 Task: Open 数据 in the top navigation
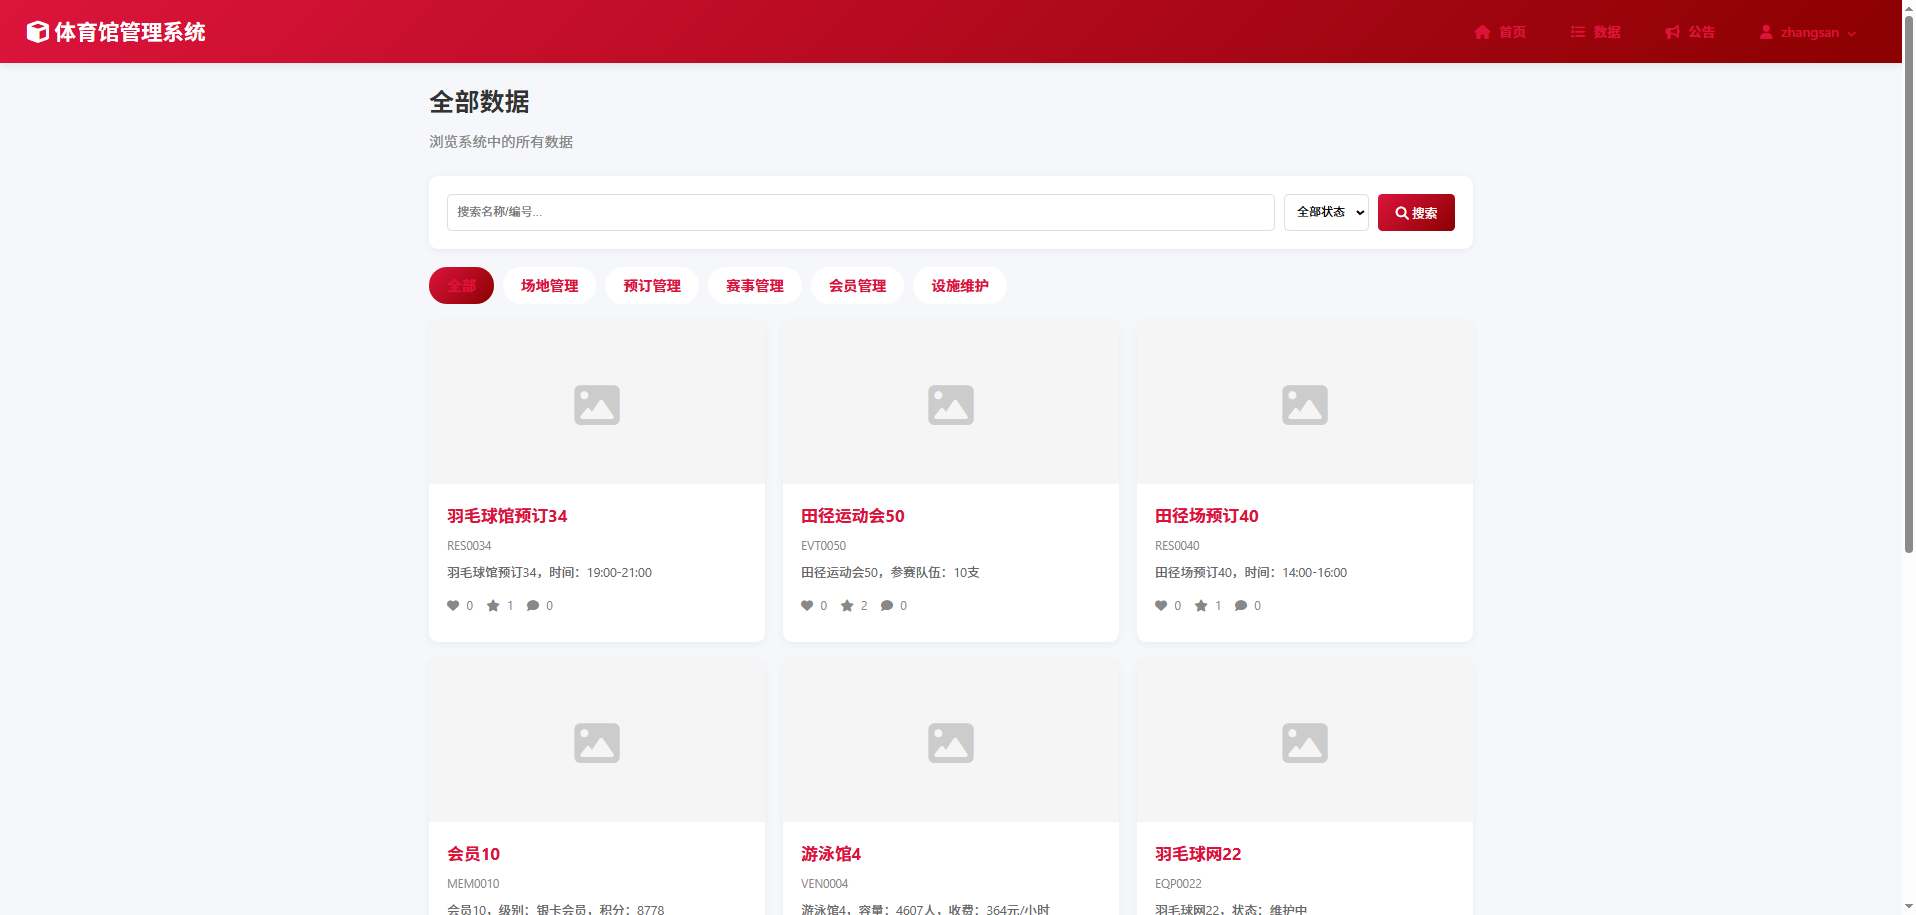[1596, 32]
